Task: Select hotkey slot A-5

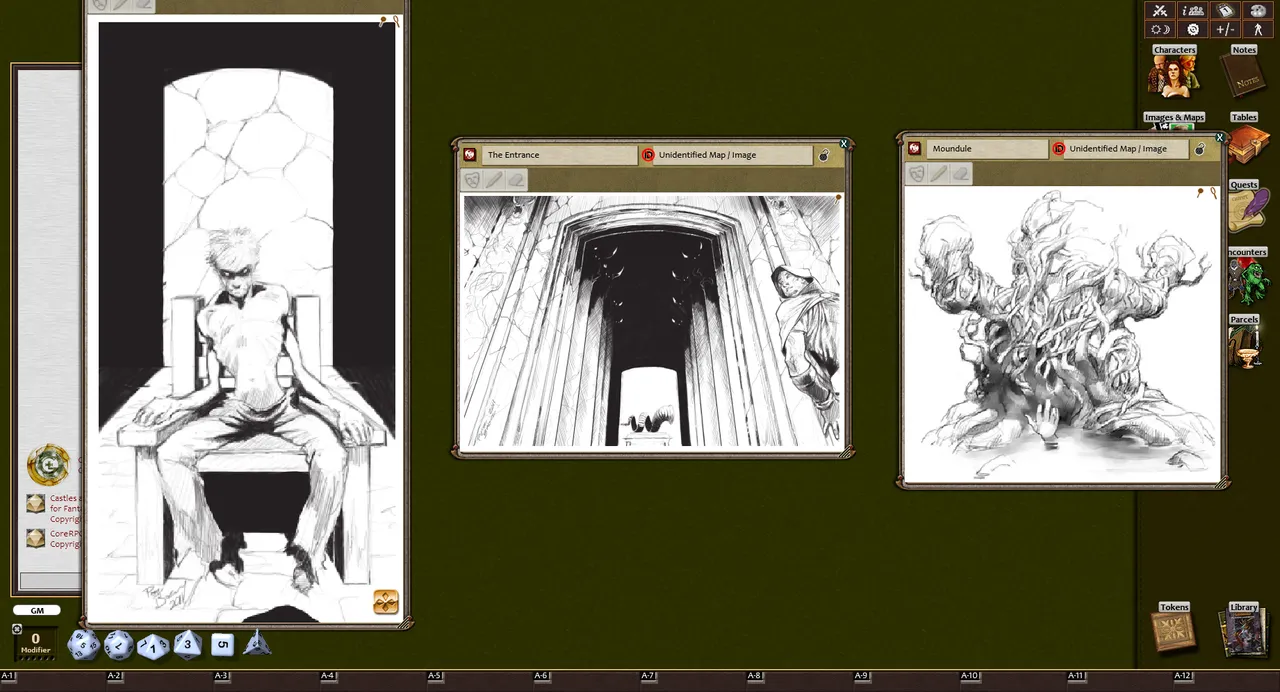Action: coord(435,676)
